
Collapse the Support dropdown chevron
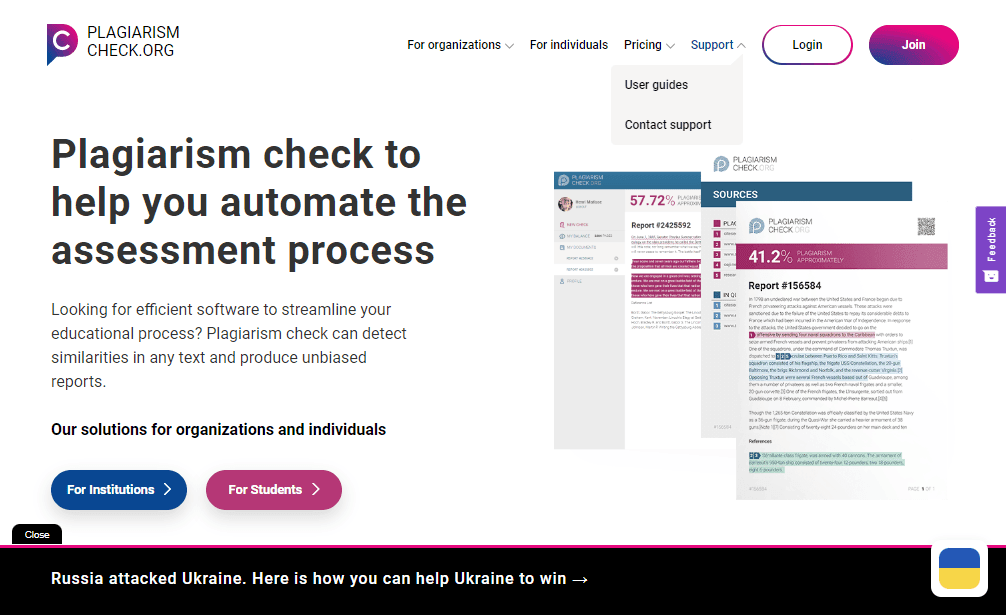tap(741, 46)
